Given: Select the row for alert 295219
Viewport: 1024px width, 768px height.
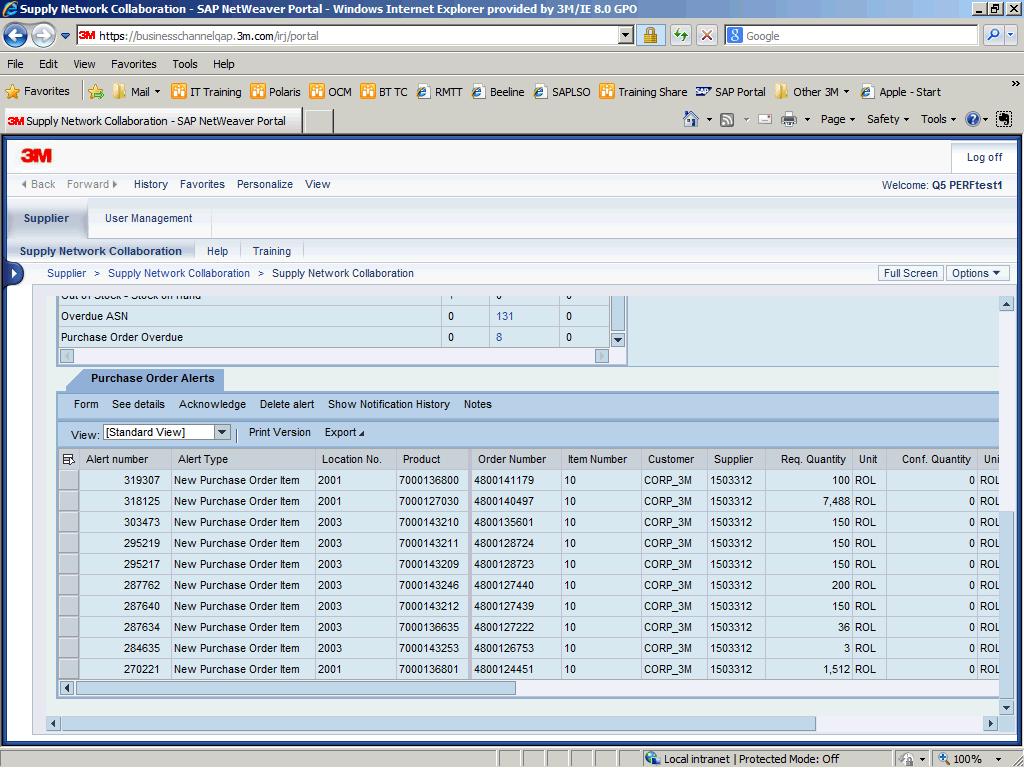Looking at the screenshot, I should 69,543.
